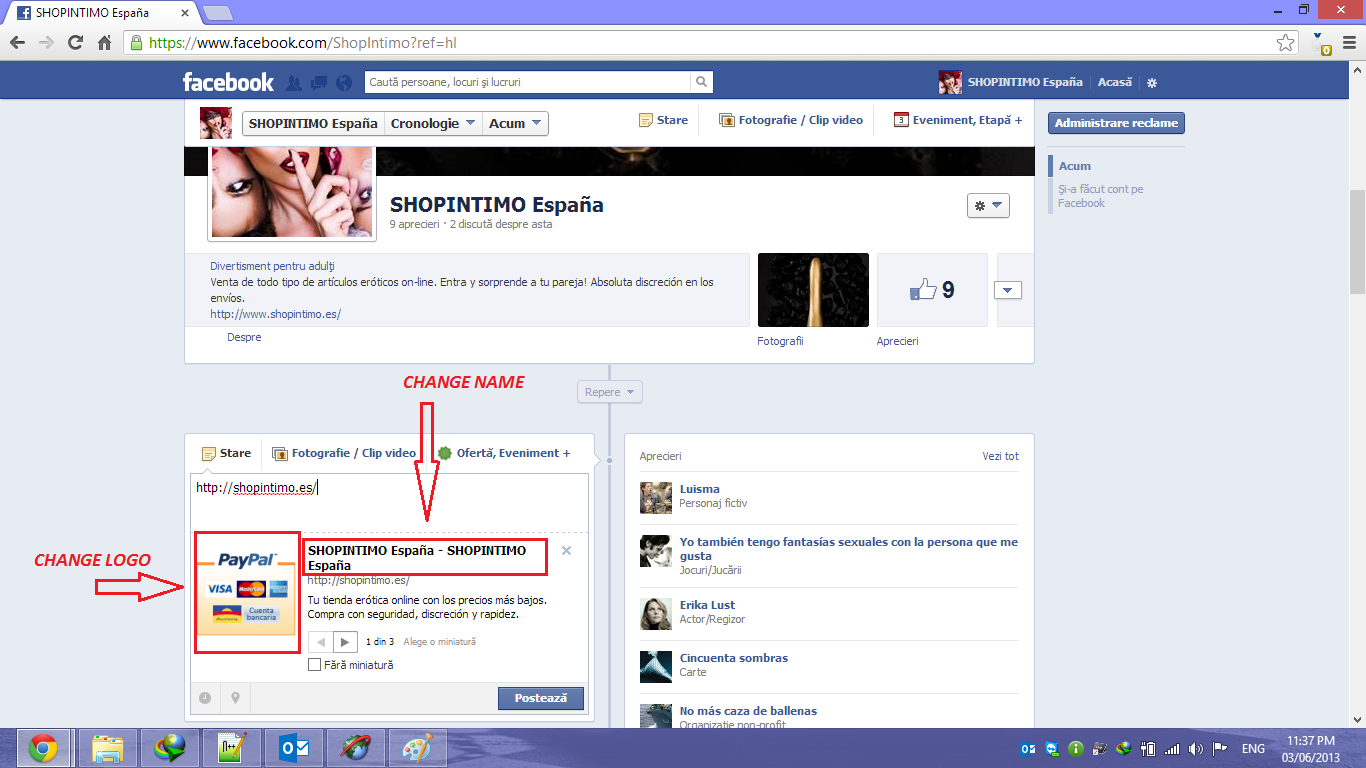The height and width of the screenshot is (768, 1366).
Task: Click Administrare reclame button
Action: pyautogui.click(x=1116, y=123)
